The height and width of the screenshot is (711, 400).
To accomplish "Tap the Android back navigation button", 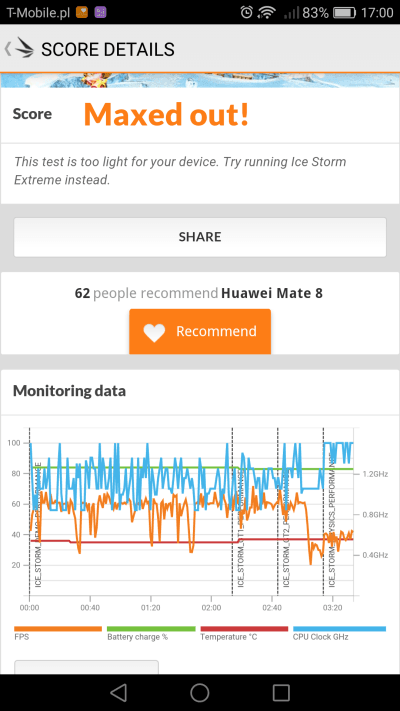I will pos(118,692).
